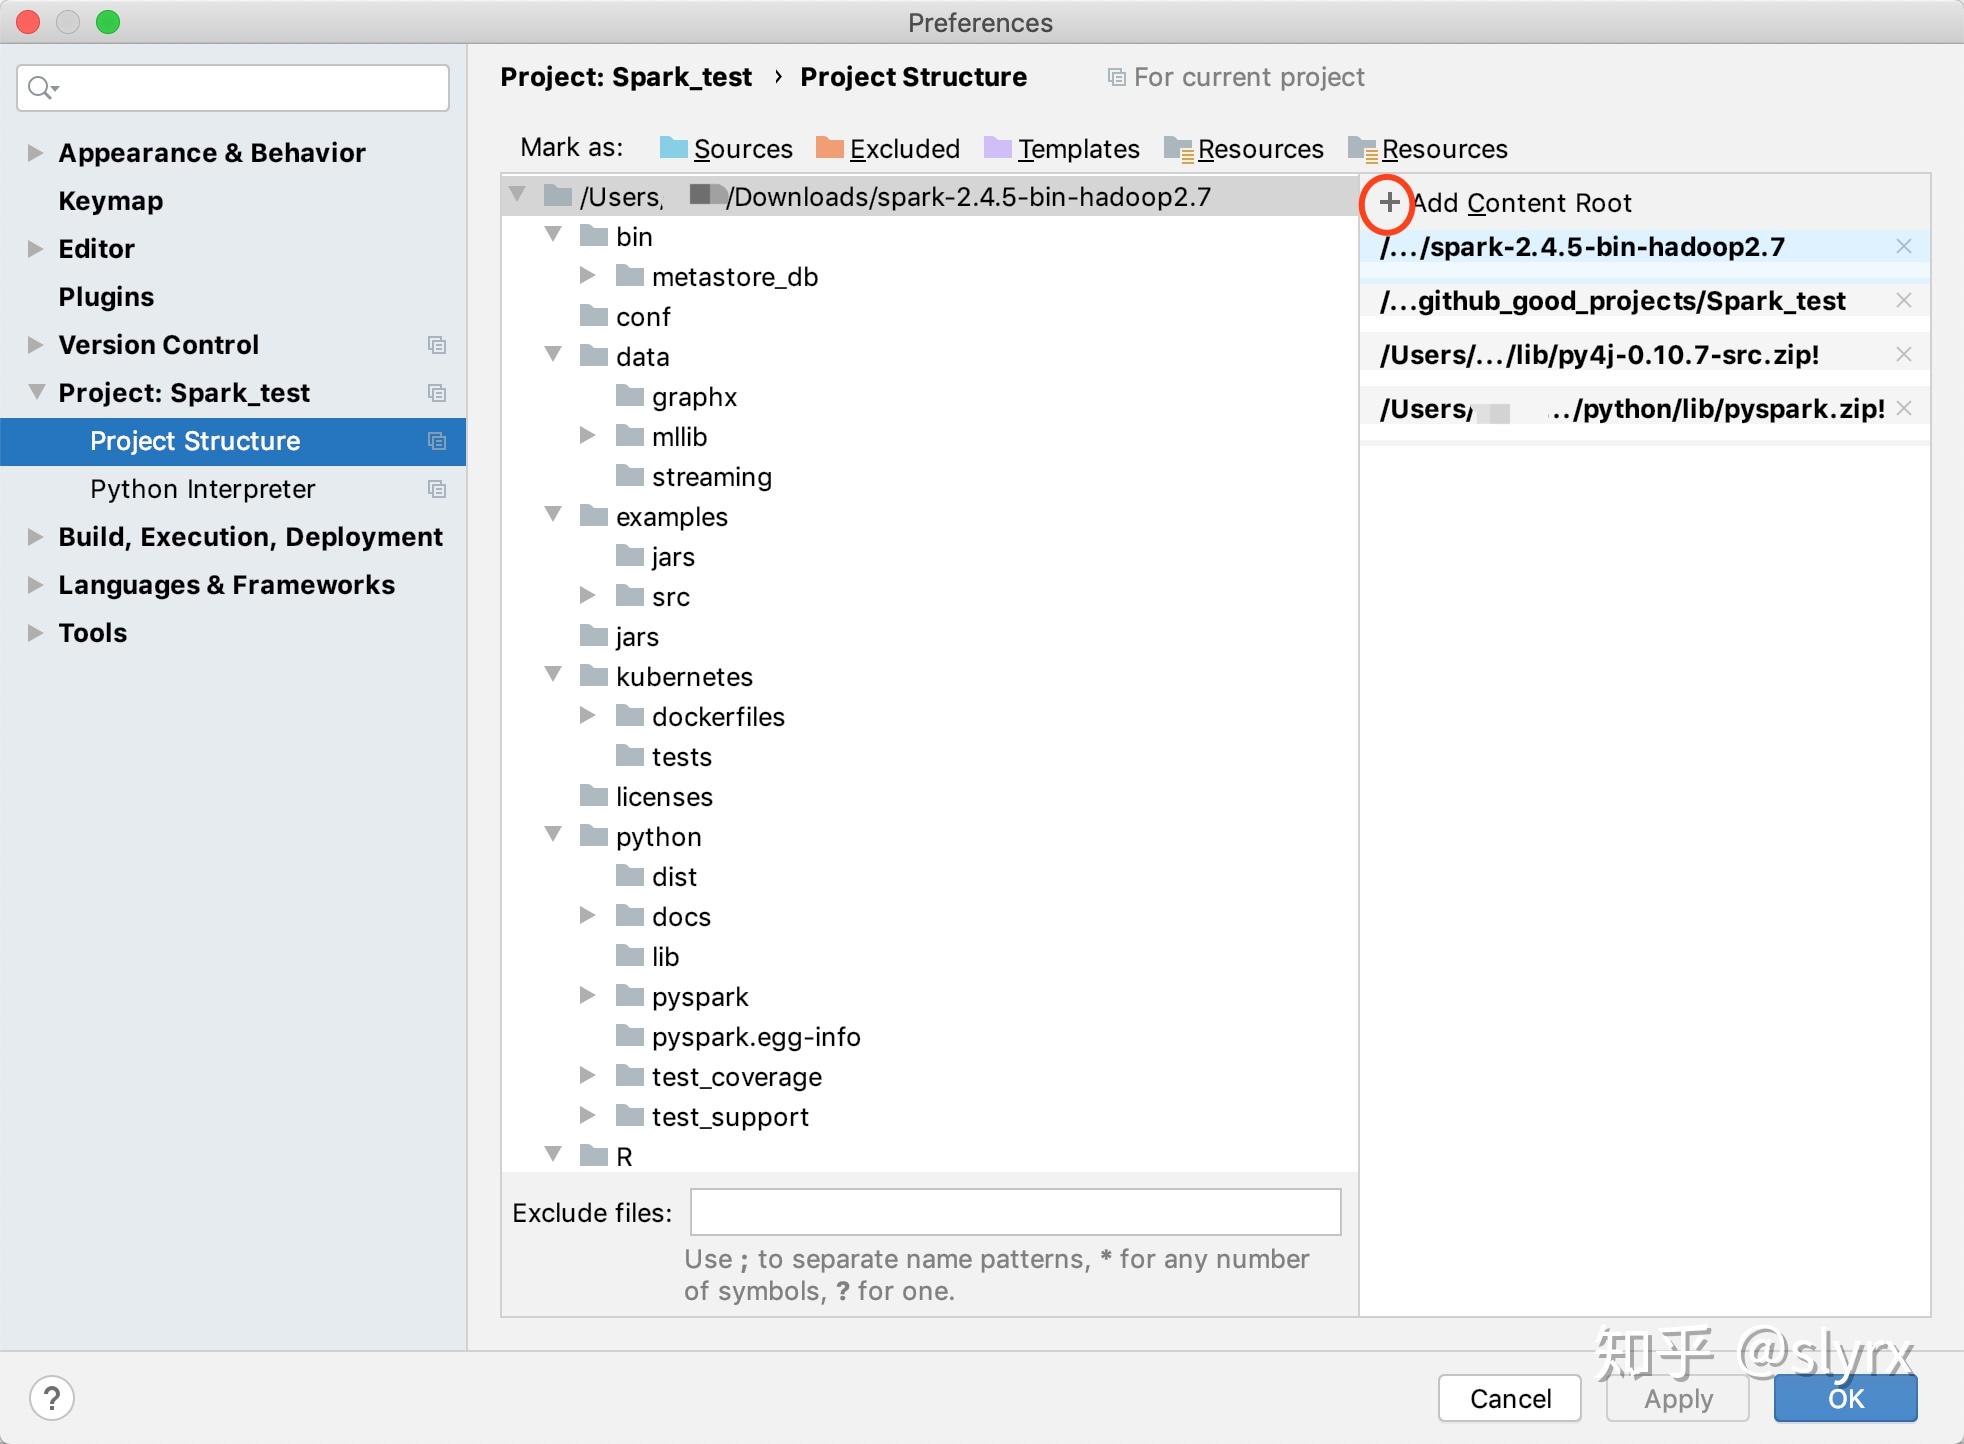
Task: Click the Add Content Root plus icon
Action: pyautogui.click(x=1389, y=202)
